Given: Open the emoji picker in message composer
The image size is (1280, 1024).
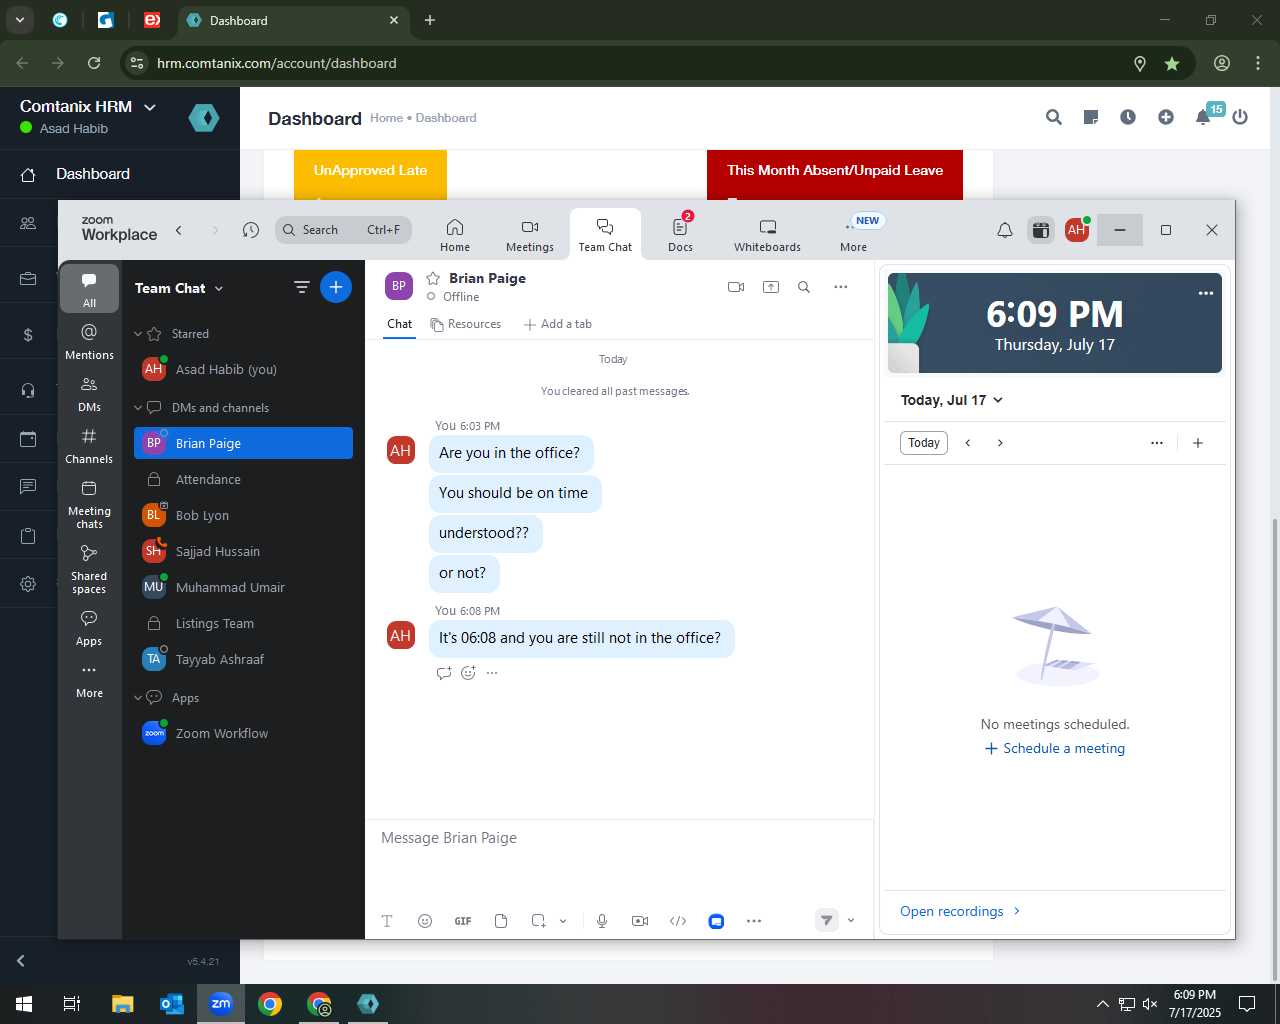Looking at the screenshot, I should click(x=425, y=921).
